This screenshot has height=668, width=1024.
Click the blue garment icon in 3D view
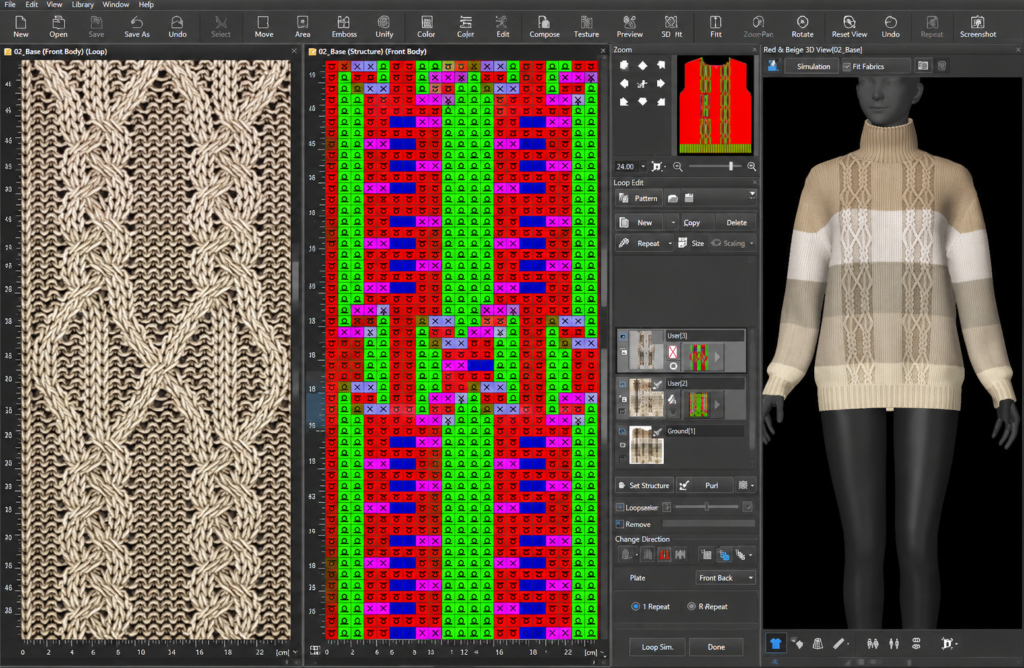[775, 644]
